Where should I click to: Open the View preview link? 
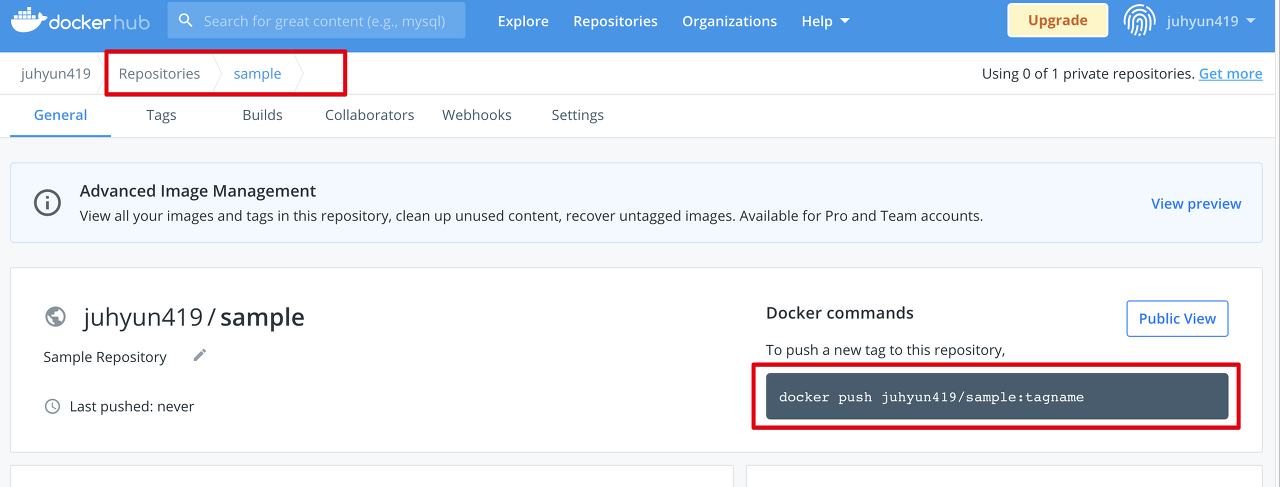tap(1196, 203)
